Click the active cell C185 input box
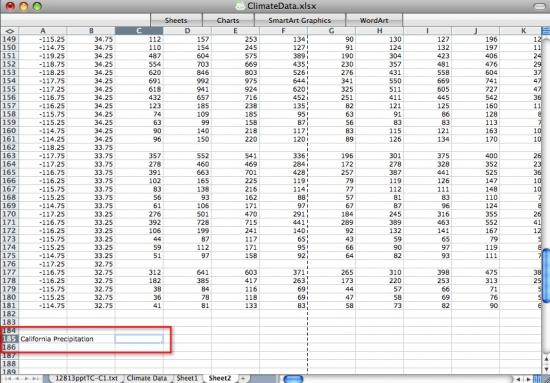 point(139,339)
